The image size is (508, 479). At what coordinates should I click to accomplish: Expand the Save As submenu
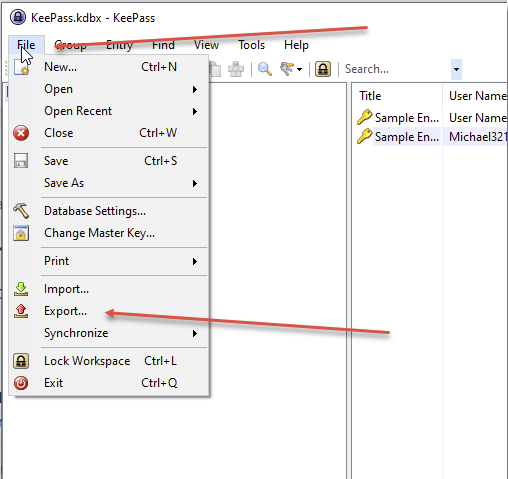110,183
